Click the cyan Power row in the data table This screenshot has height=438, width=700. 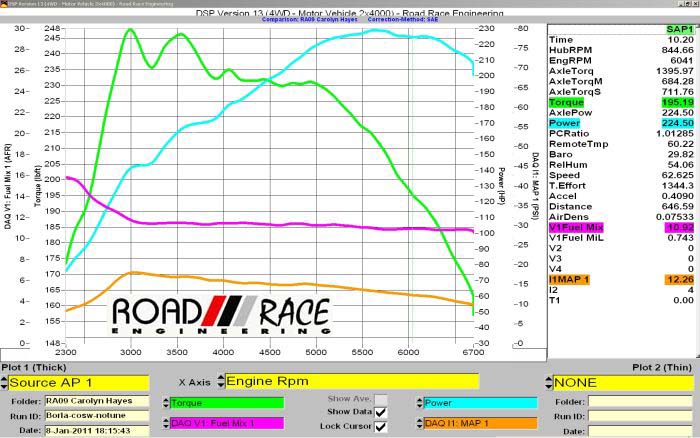click(x=621, y=124)
